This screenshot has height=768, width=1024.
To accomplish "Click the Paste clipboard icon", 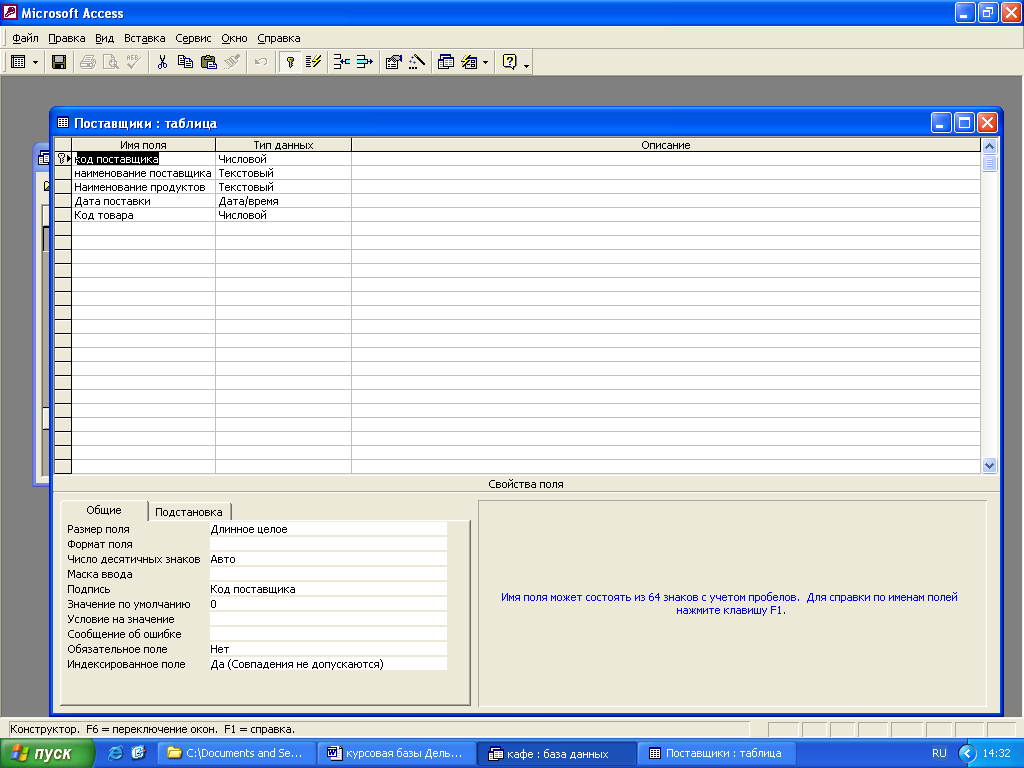I will click(x=208, y=62).
